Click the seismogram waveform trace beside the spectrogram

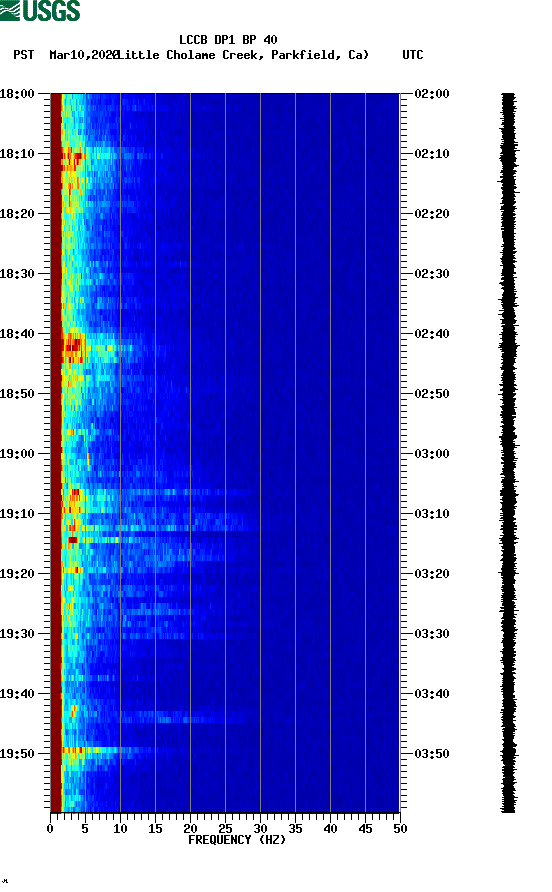click(509, 453)
